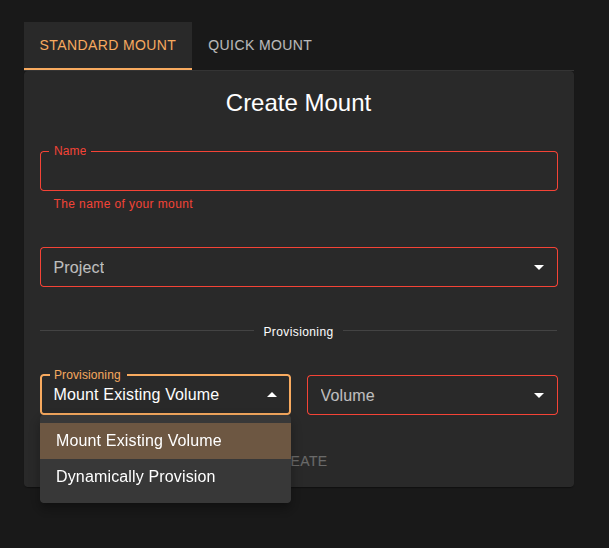Click into the Name input field
This screenshot has height=548, width=609.
tap(298, 172)
